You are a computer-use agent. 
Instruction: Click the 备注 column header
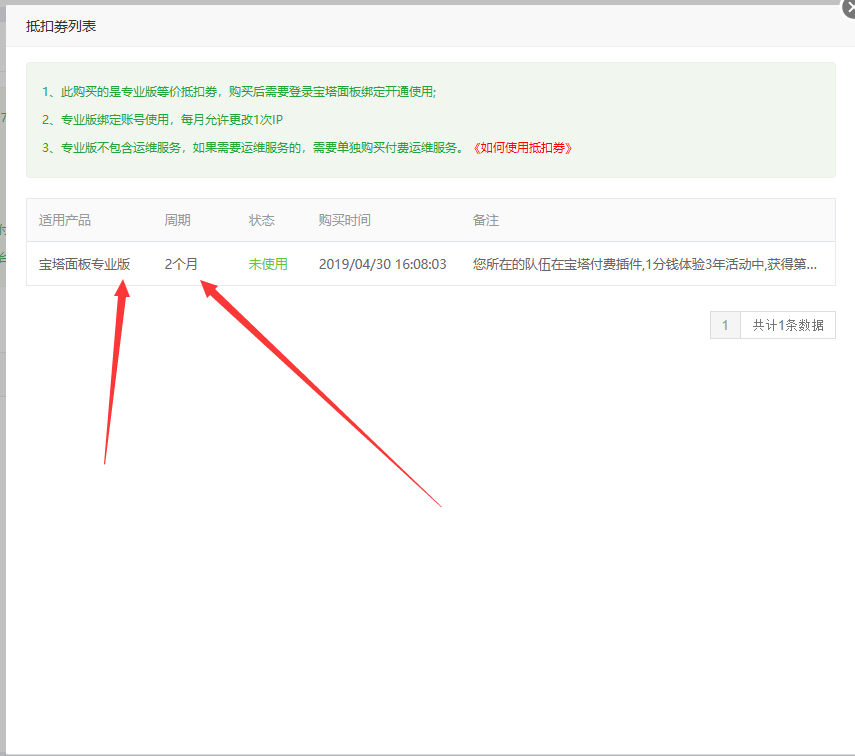(x=485, y=220)
